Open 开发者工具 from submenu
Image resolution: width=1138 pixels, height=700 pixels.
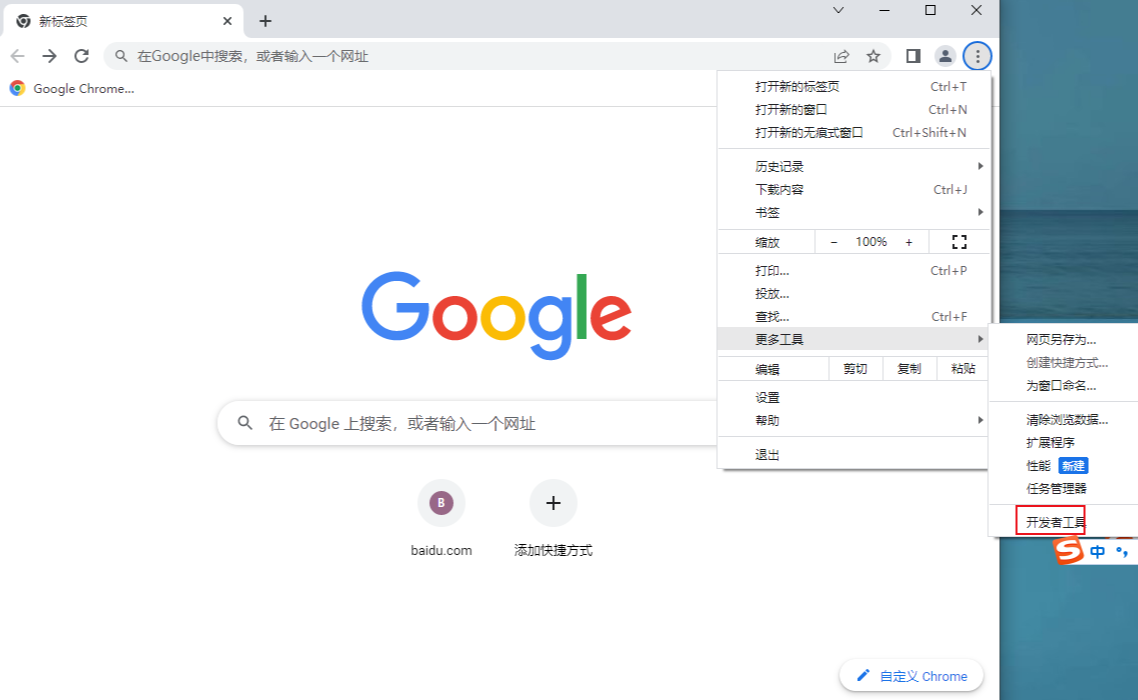[1064, 522]
